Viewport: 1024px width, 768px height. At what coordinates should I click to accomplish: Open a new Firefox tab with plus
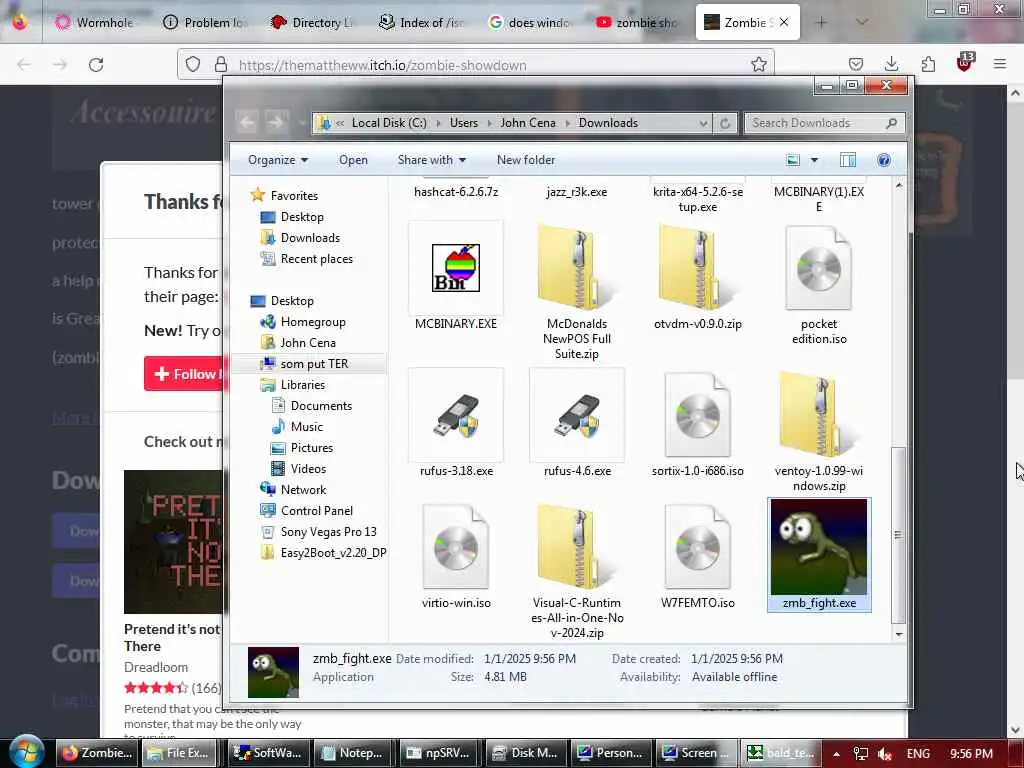pos(822,22)
